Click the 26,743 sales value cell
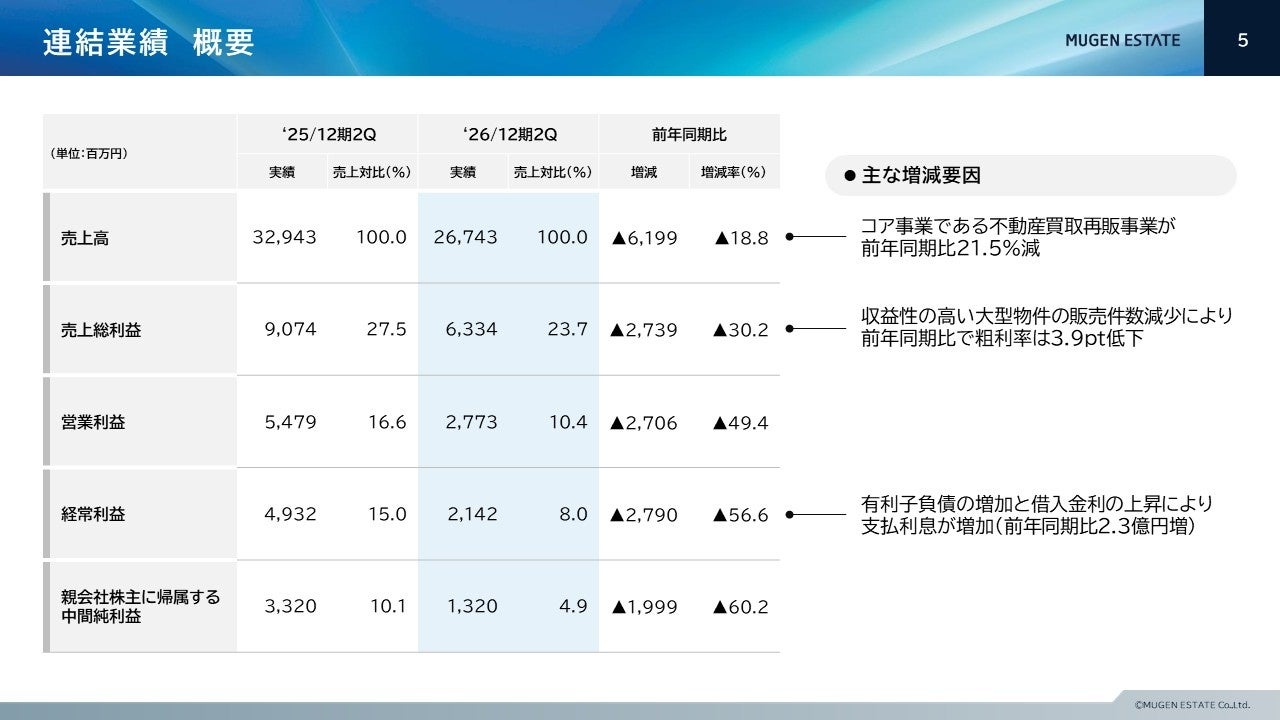This screenshot has width=1280, height=720. (x=465, y=237)
